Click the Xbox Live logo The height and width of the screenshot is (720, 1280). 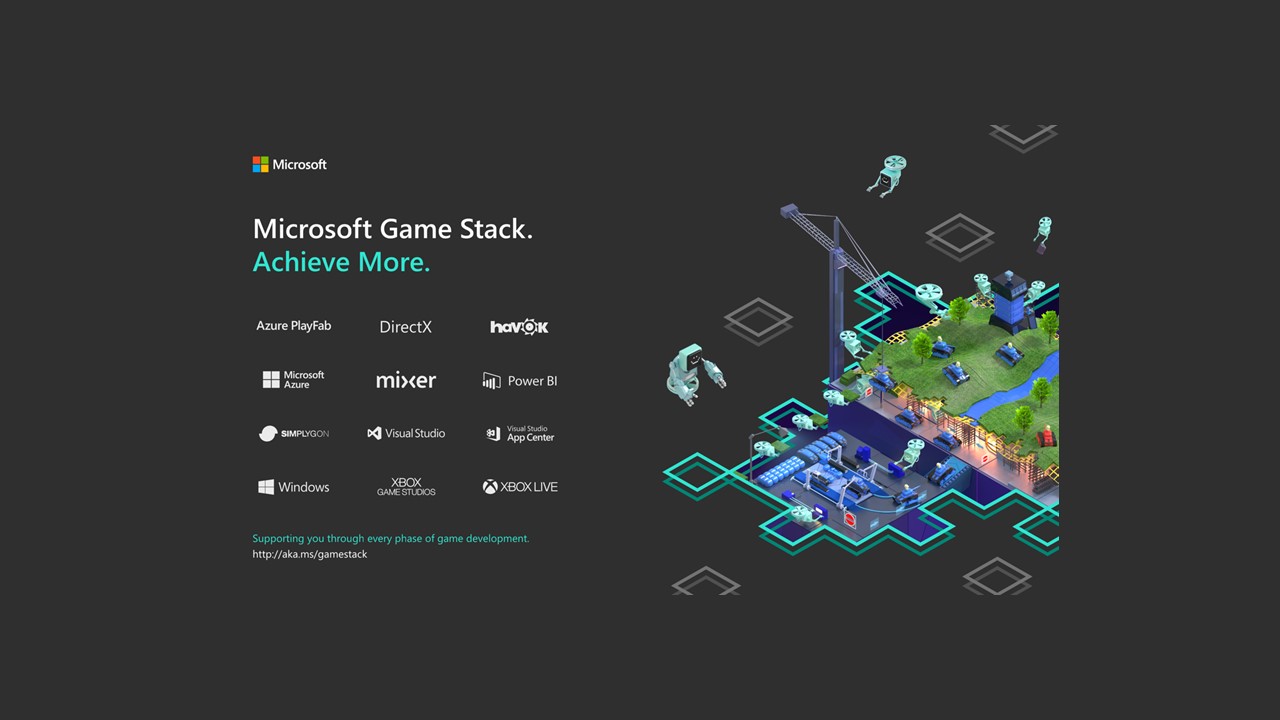click(520, 487)
